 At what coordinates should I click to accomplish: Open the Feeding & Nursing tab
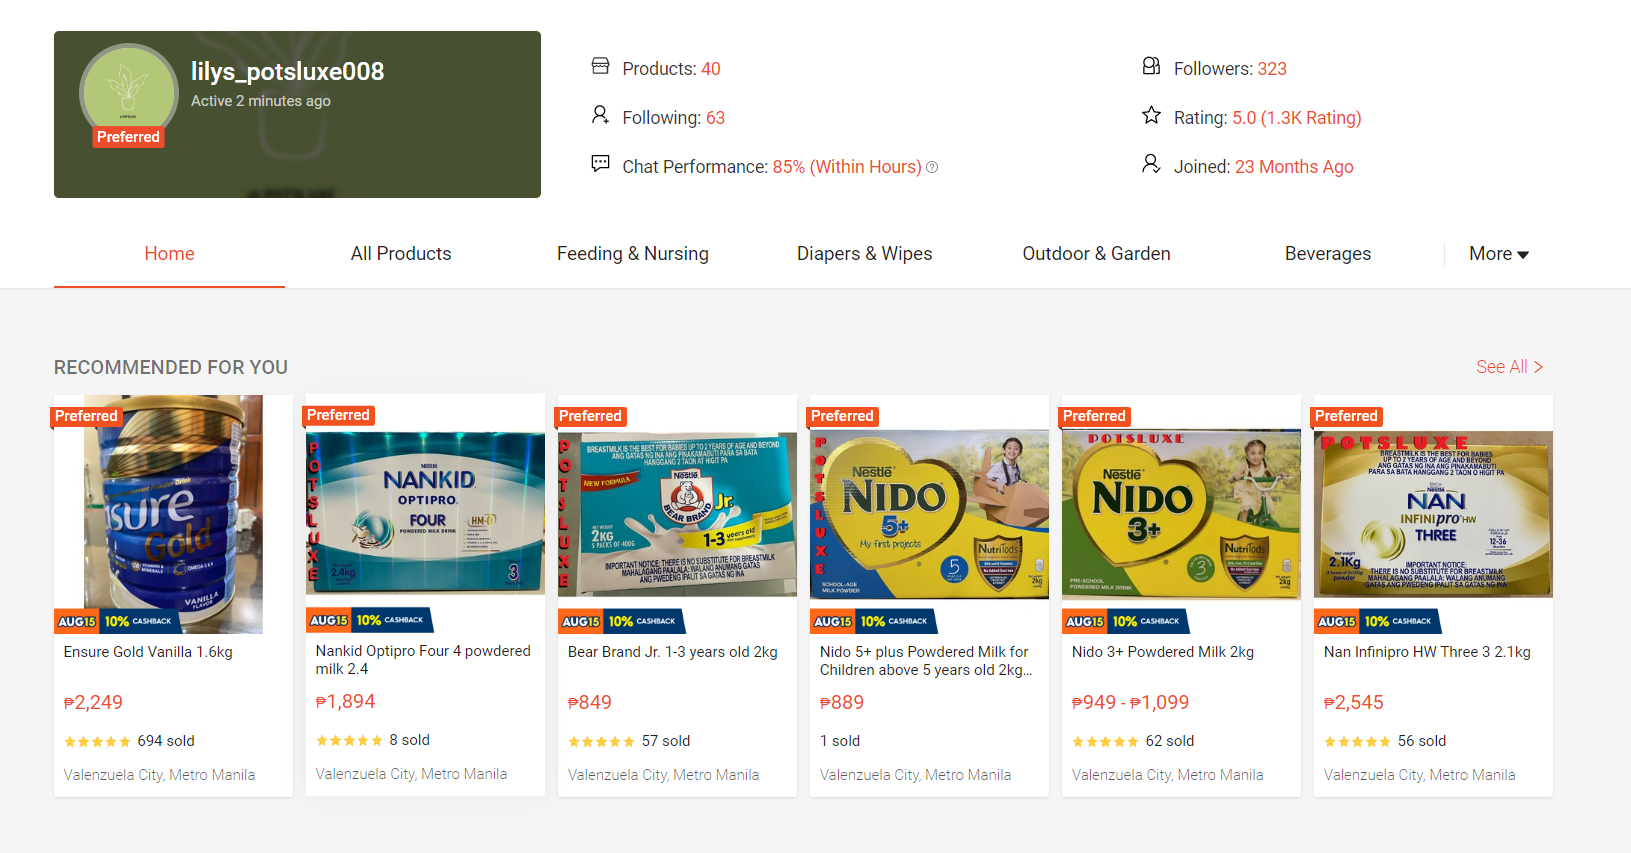pos(632,254)
